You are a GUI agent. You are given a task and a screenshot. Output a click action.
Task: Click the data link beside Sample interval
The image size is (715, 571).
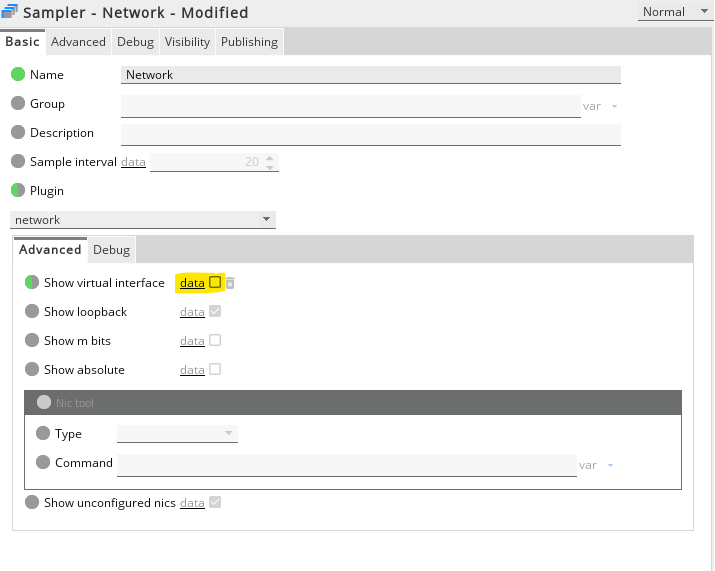click(x=133, y=162)
